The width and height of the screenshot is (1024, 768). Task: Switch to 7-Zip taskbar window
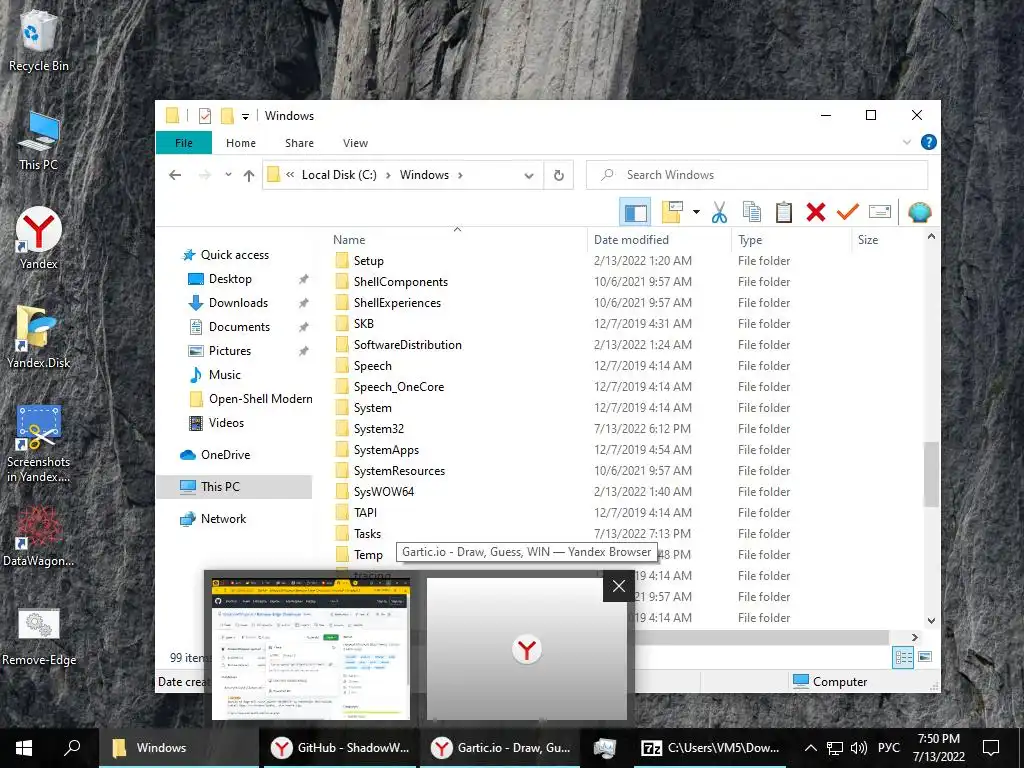(x=710, y=748)
